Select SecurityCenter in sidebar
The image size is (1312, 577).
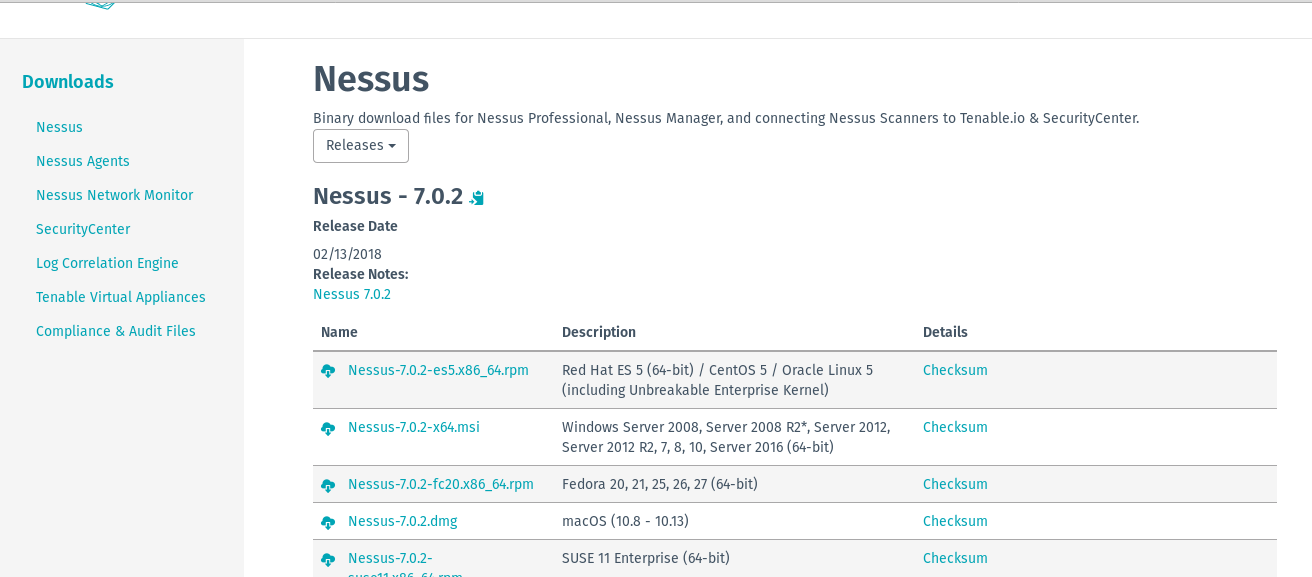pos(83,229)
